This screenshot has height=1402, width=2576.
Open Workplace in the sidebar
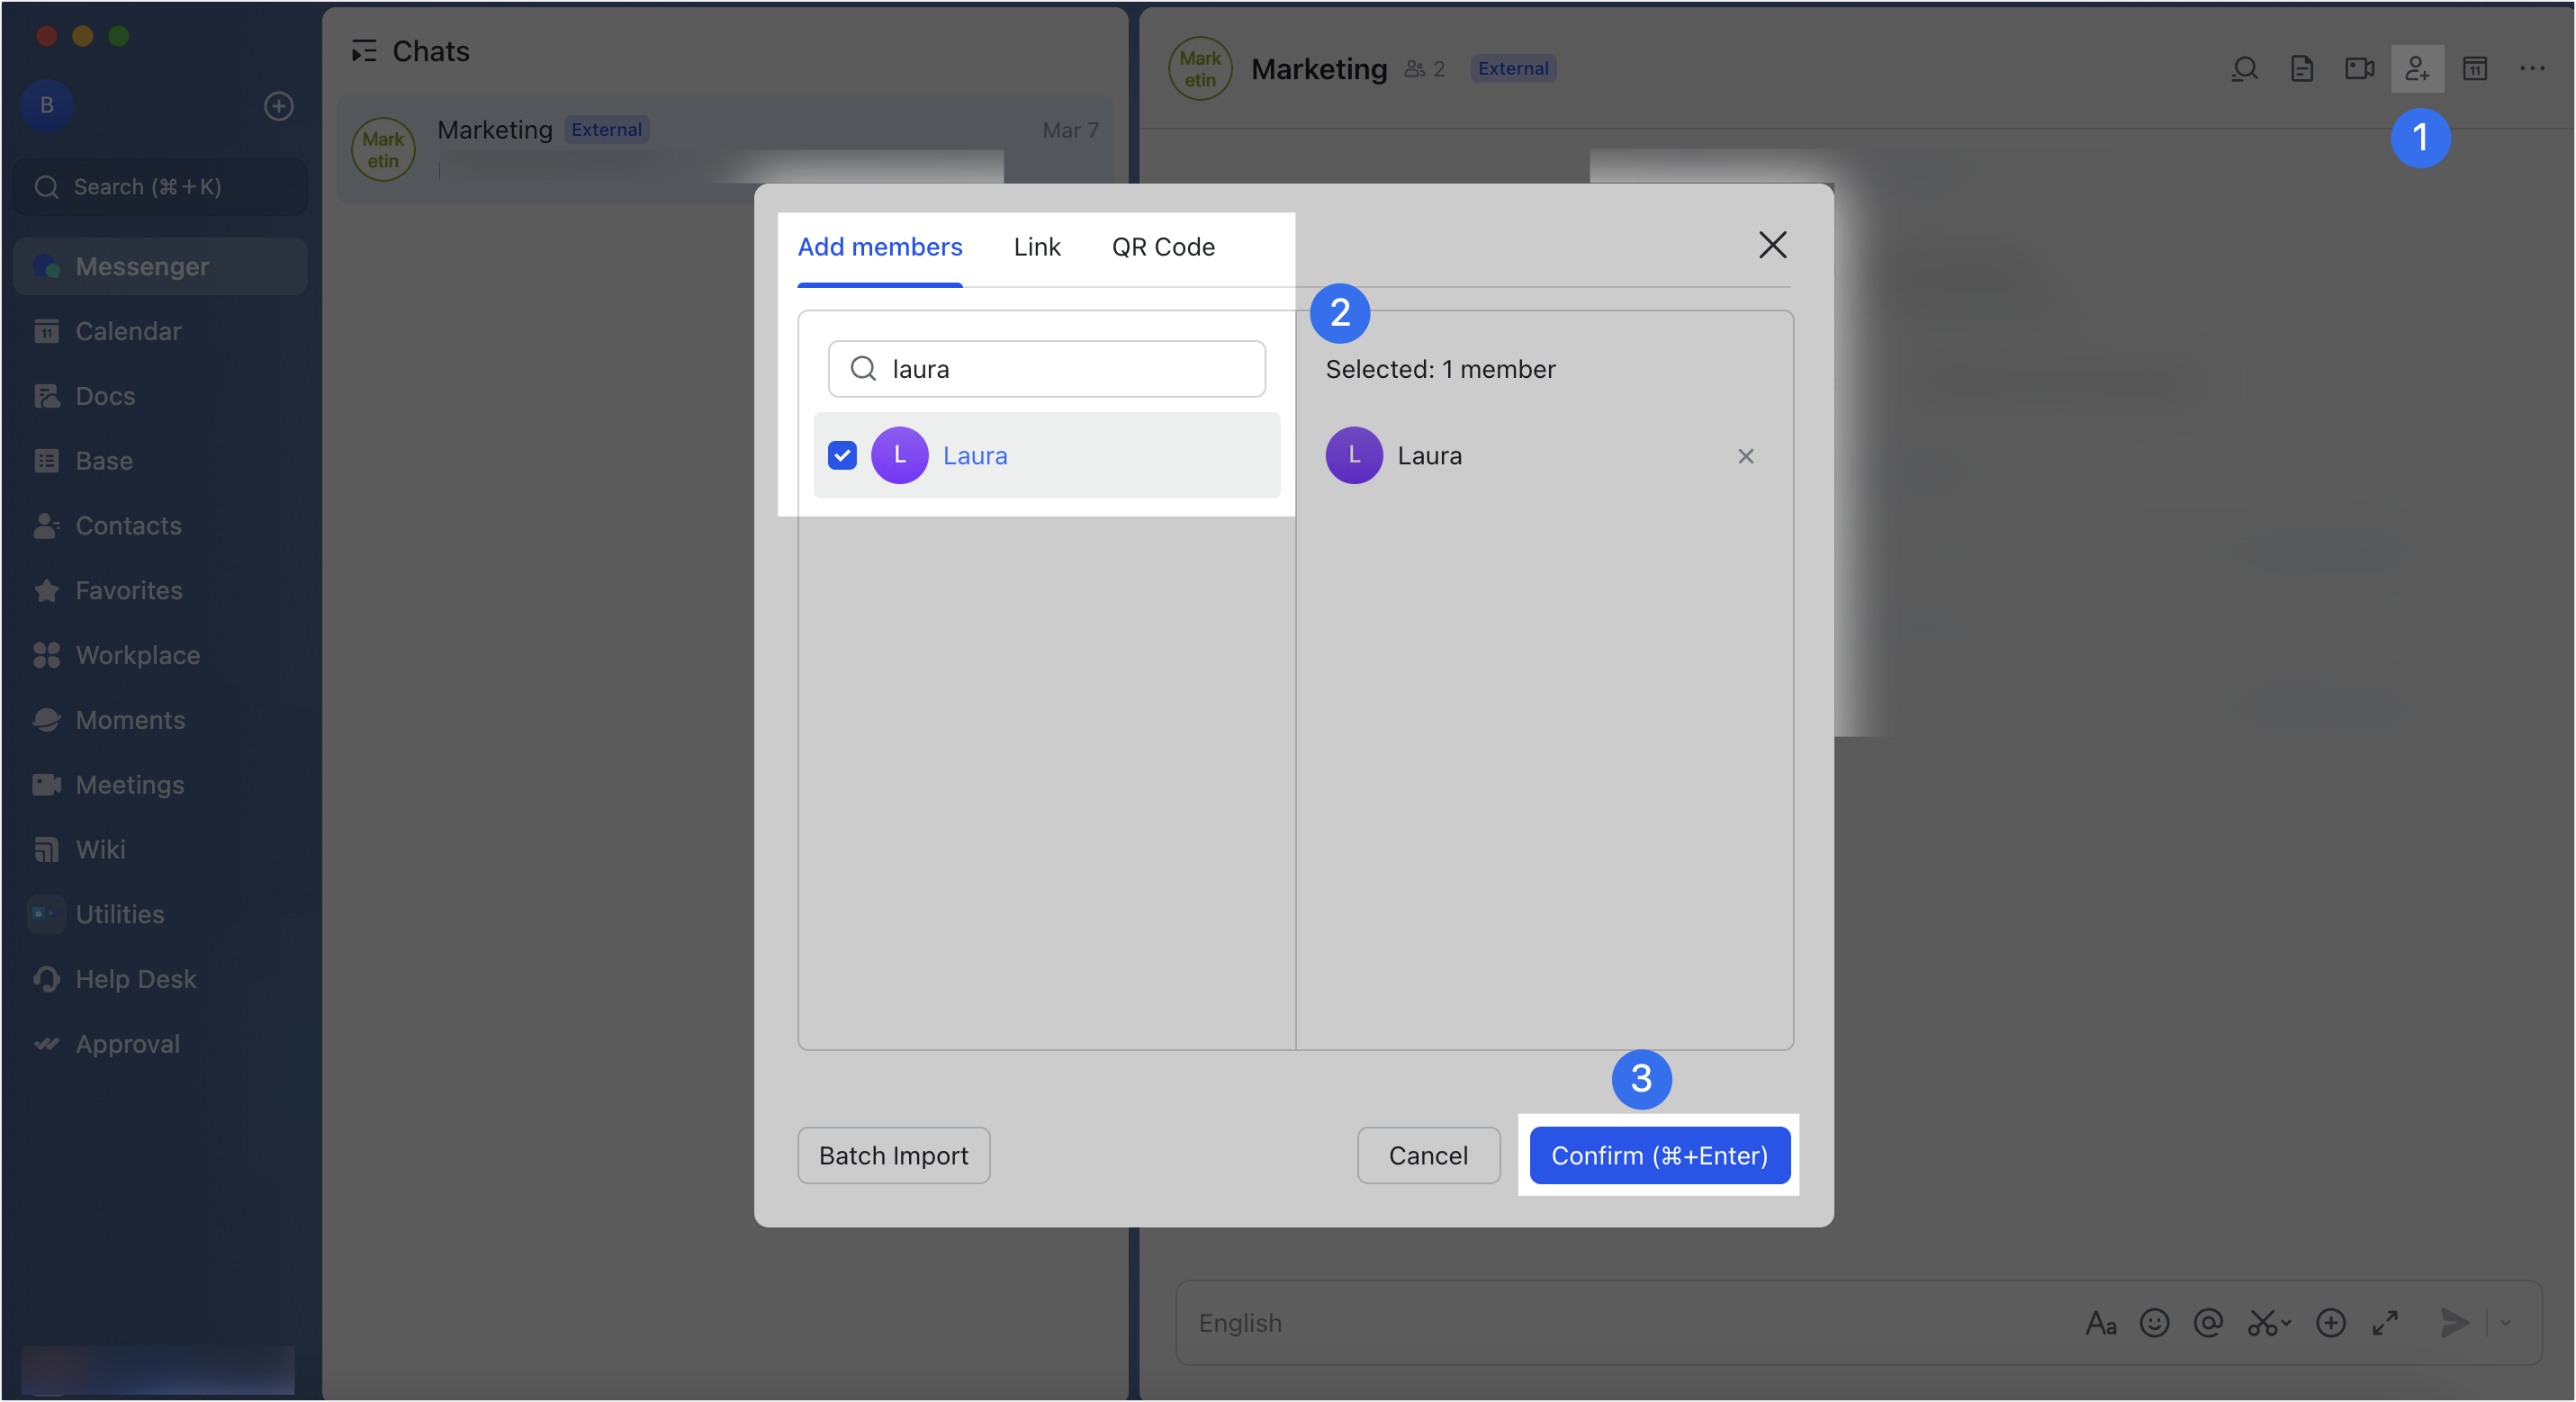160,656
